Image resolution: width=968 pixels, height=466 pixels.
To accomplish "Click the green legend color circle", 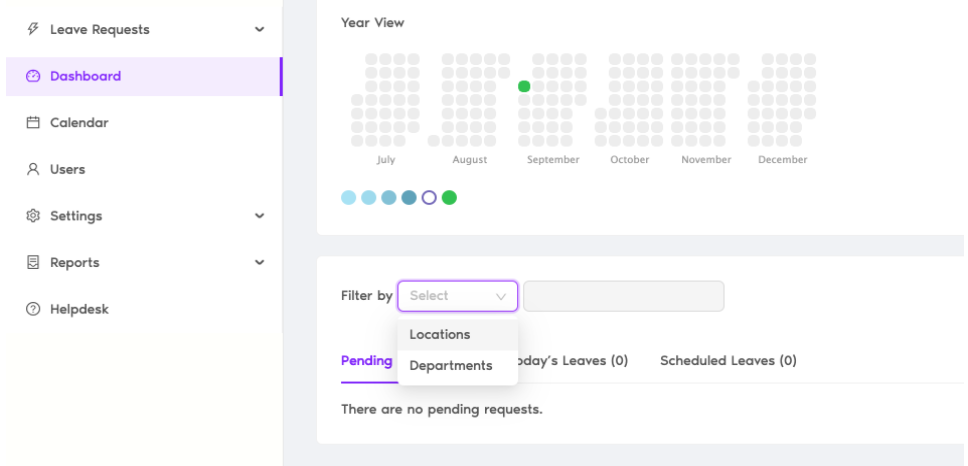I will tap(449, 198).
